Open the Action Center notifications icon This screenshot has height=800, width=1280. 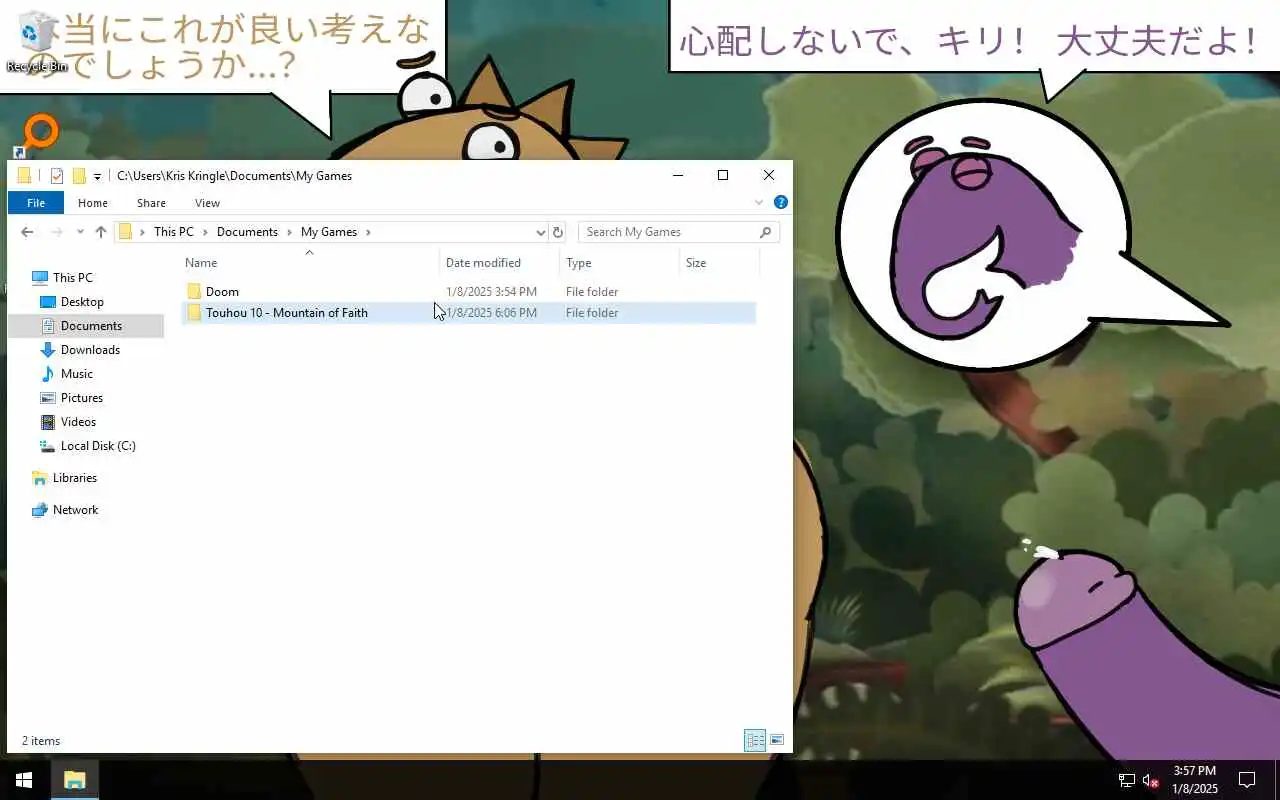(x=1247, y=780)
